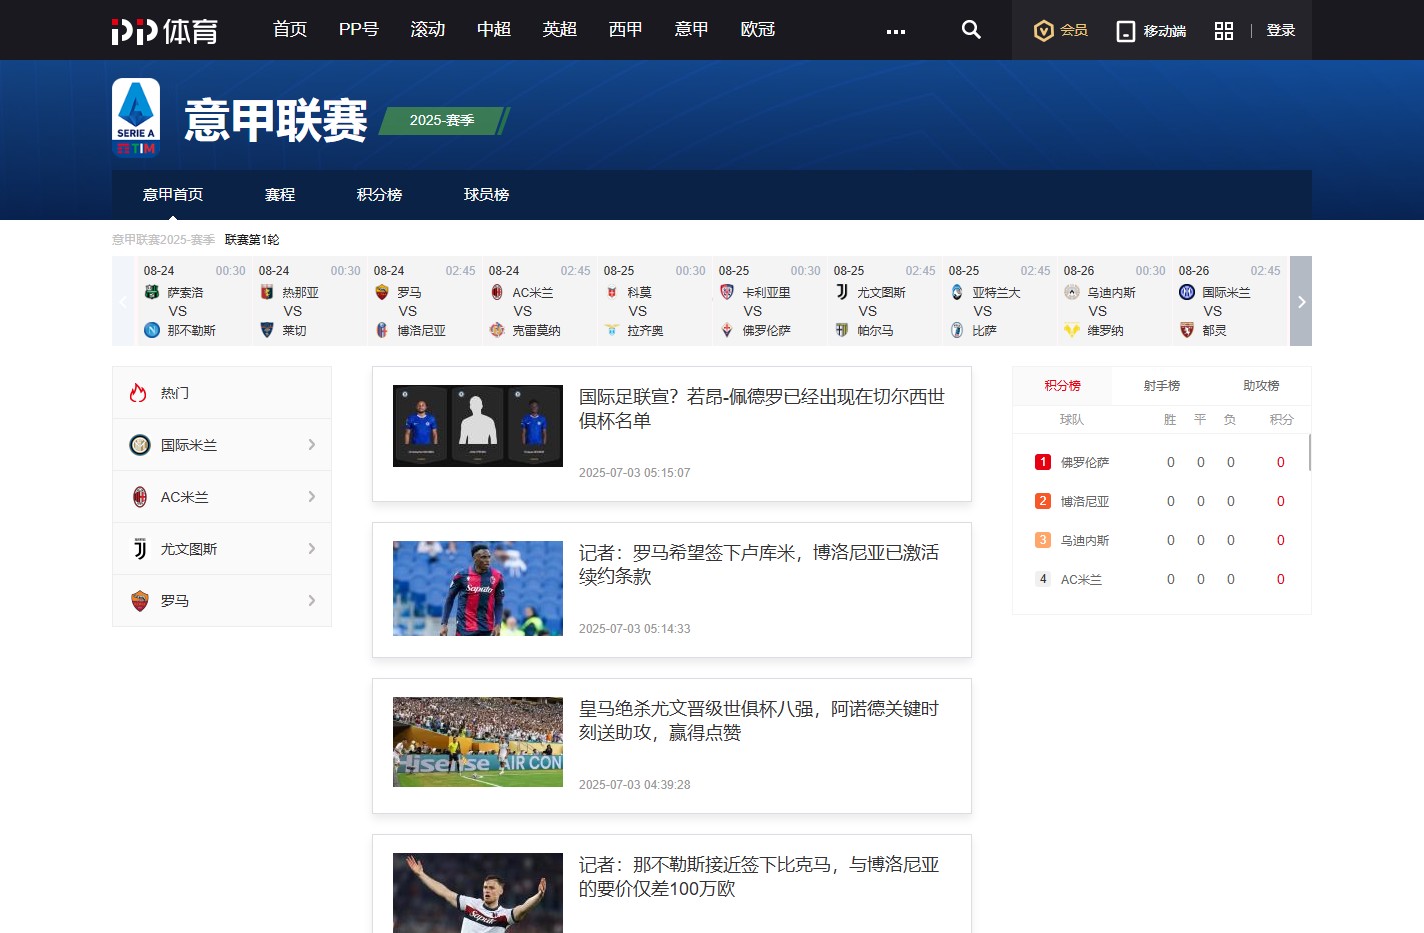
Task: Open 首页 in top navigation
Action: pyautogui.click(x=290, y=30)
